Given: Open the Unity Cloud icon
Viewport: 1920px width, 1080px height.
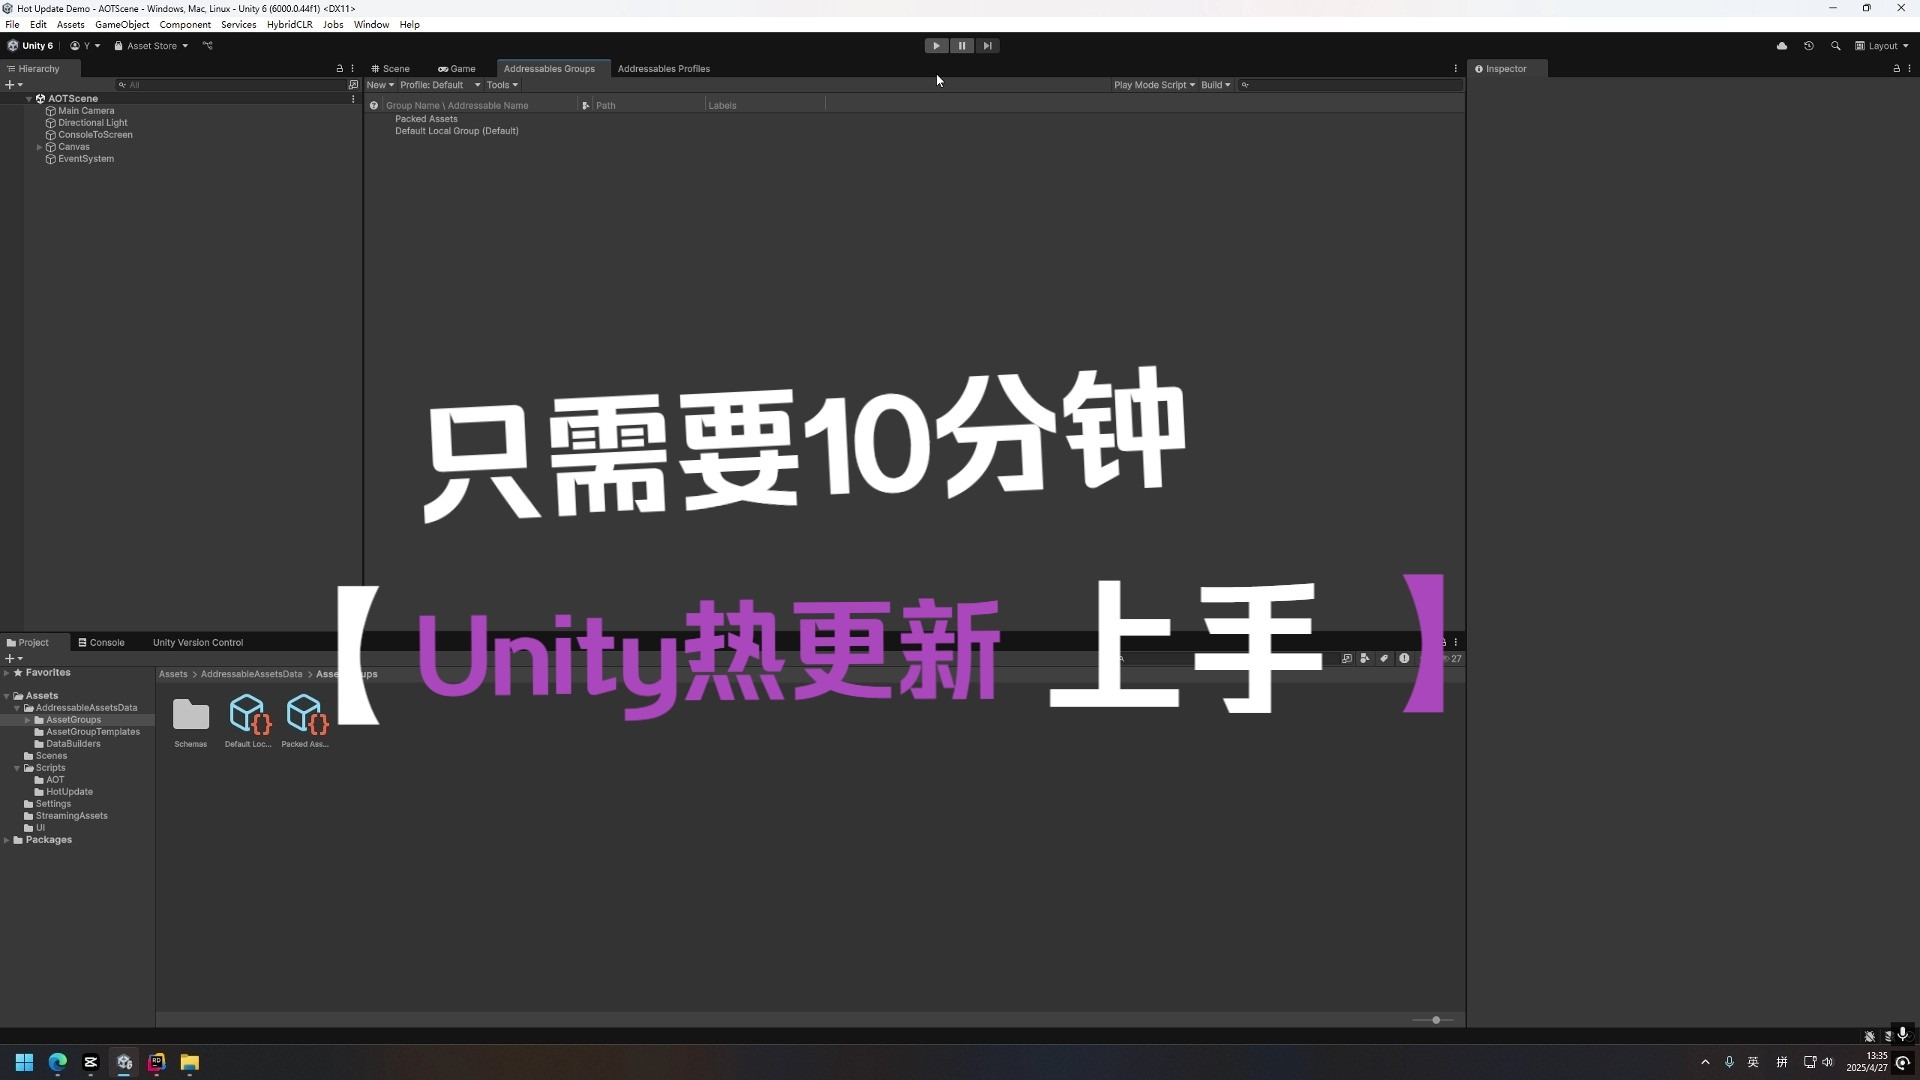Looking at the screenshot, I should click(x=1782, y=46).
